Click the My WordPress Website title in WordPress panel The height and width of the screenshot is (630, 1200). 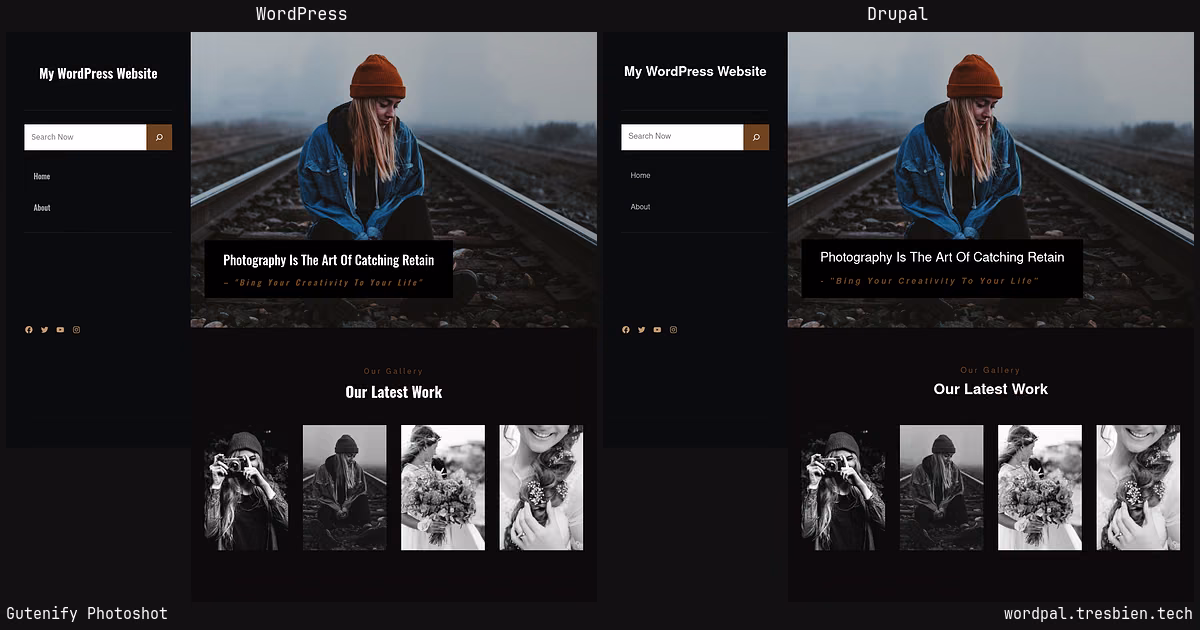point(98,74)
